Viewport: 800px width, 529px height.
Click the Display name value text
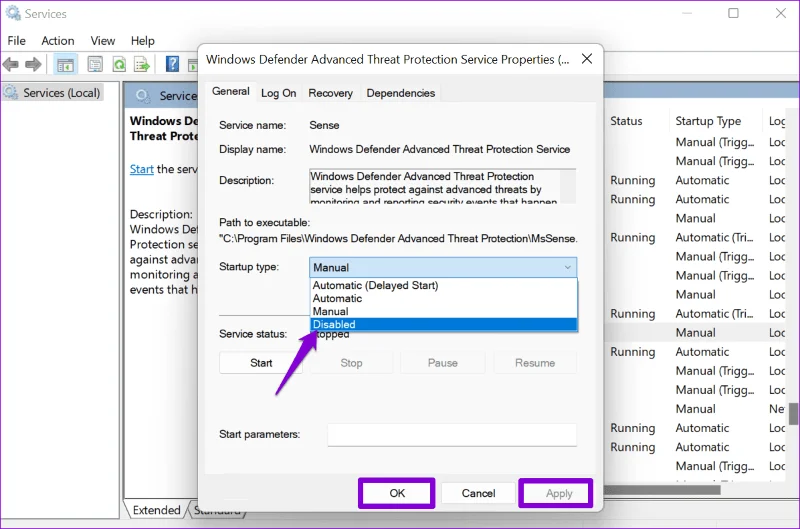point(439,149)
